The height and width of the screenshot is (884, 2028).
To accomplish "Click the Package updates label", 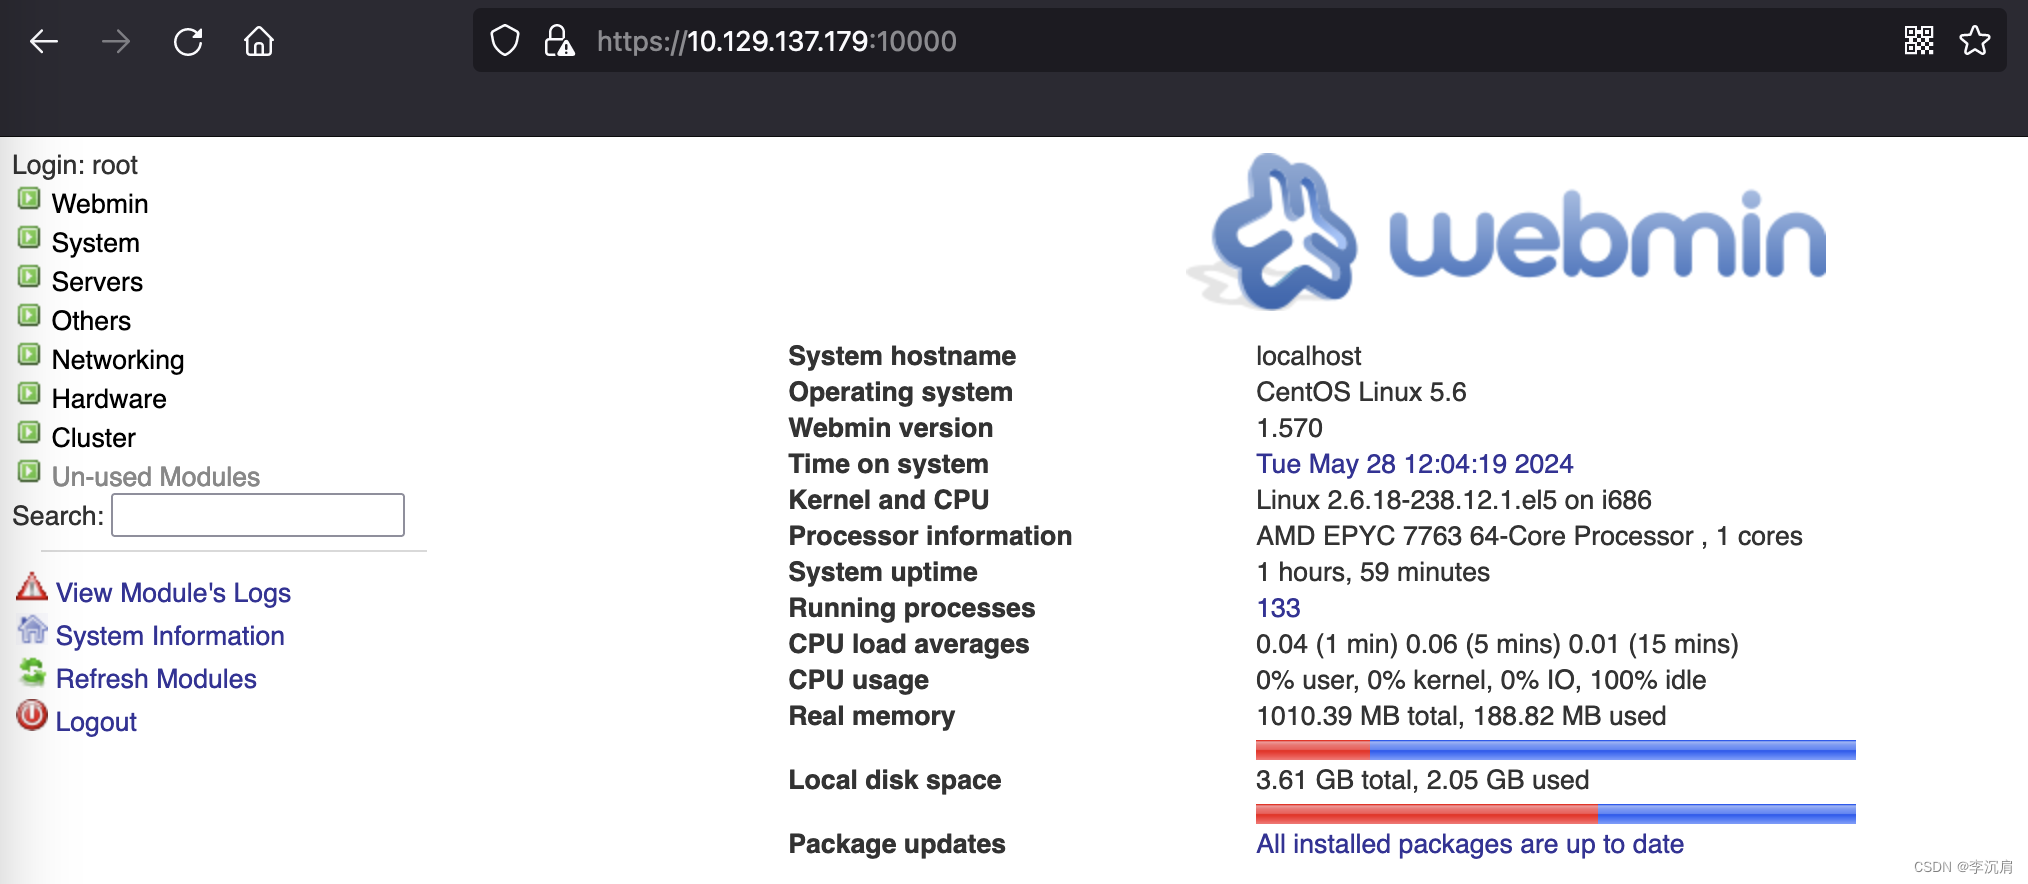I will click(x=897, y=844).
